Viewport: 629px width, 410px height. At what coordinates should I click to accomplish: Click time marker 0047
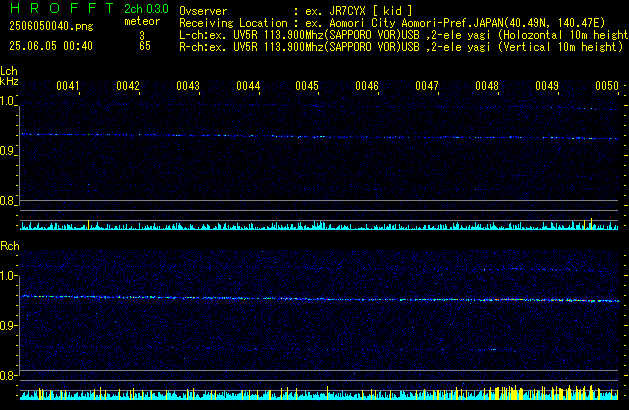(x=427, y=86)
